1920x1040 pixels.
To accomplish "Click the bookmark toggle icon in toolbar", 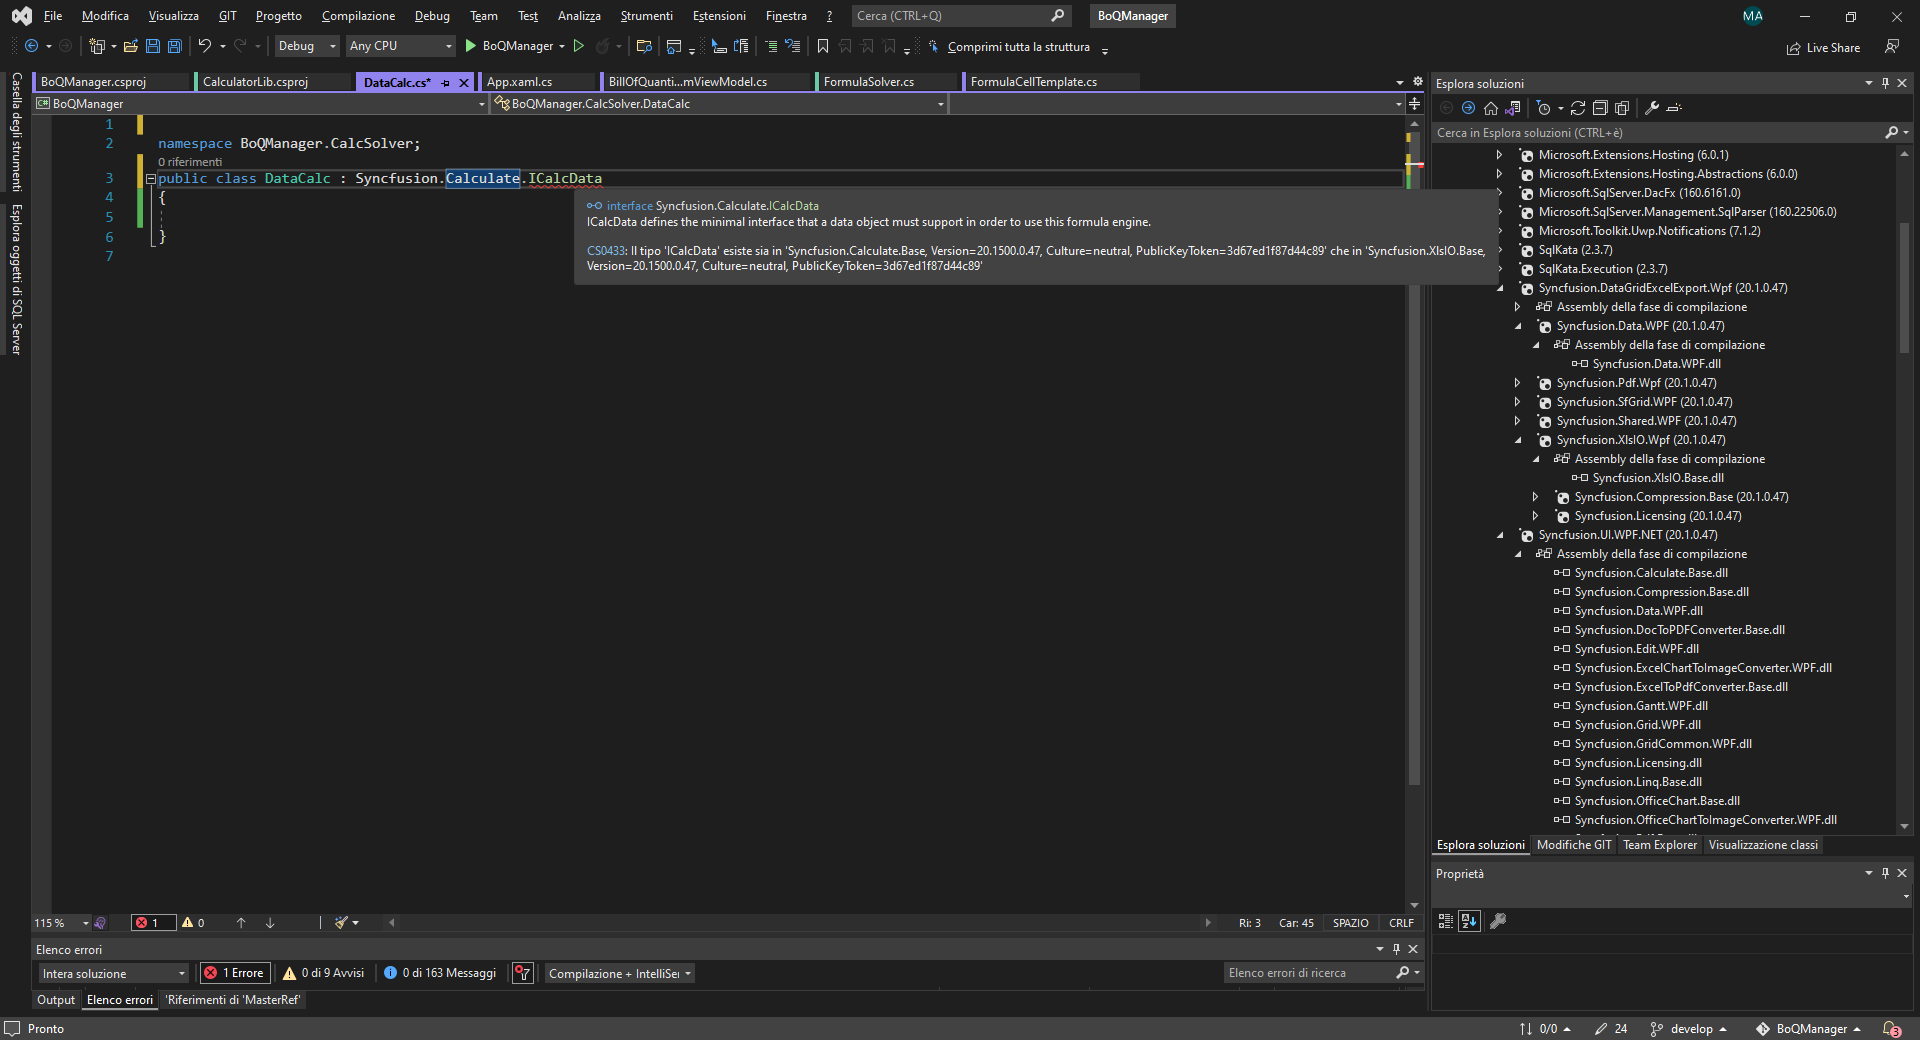I will pos(823,46).
